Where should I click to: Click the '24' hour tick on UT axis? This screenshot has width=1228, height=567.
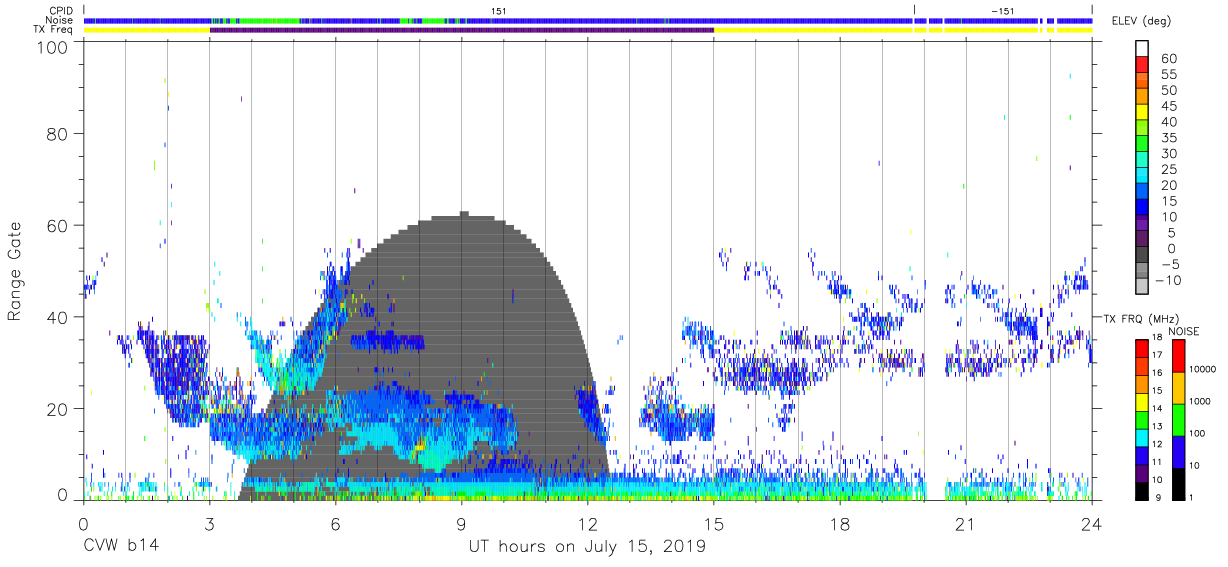tap(1092, 524)
